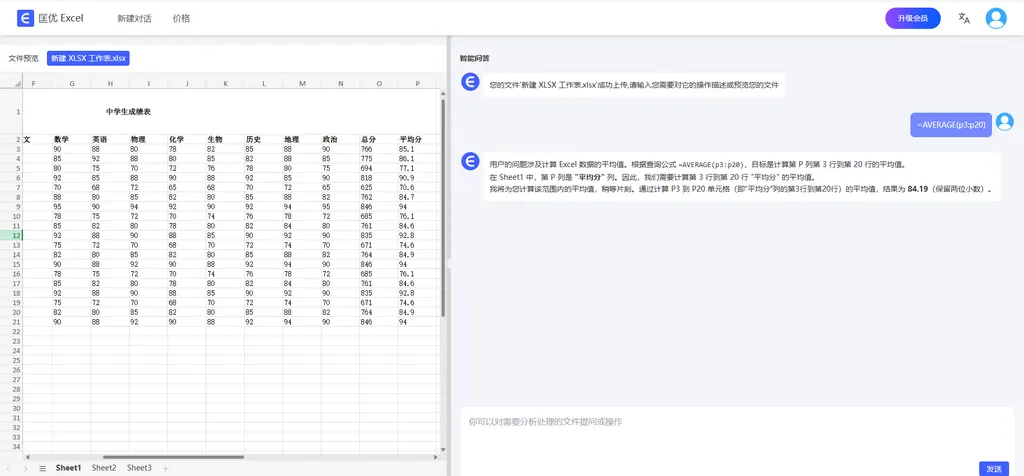Select the 新建 XLSX 工作表.xlsx file tag
The image size is (1024, 476).
coord(88,59)
